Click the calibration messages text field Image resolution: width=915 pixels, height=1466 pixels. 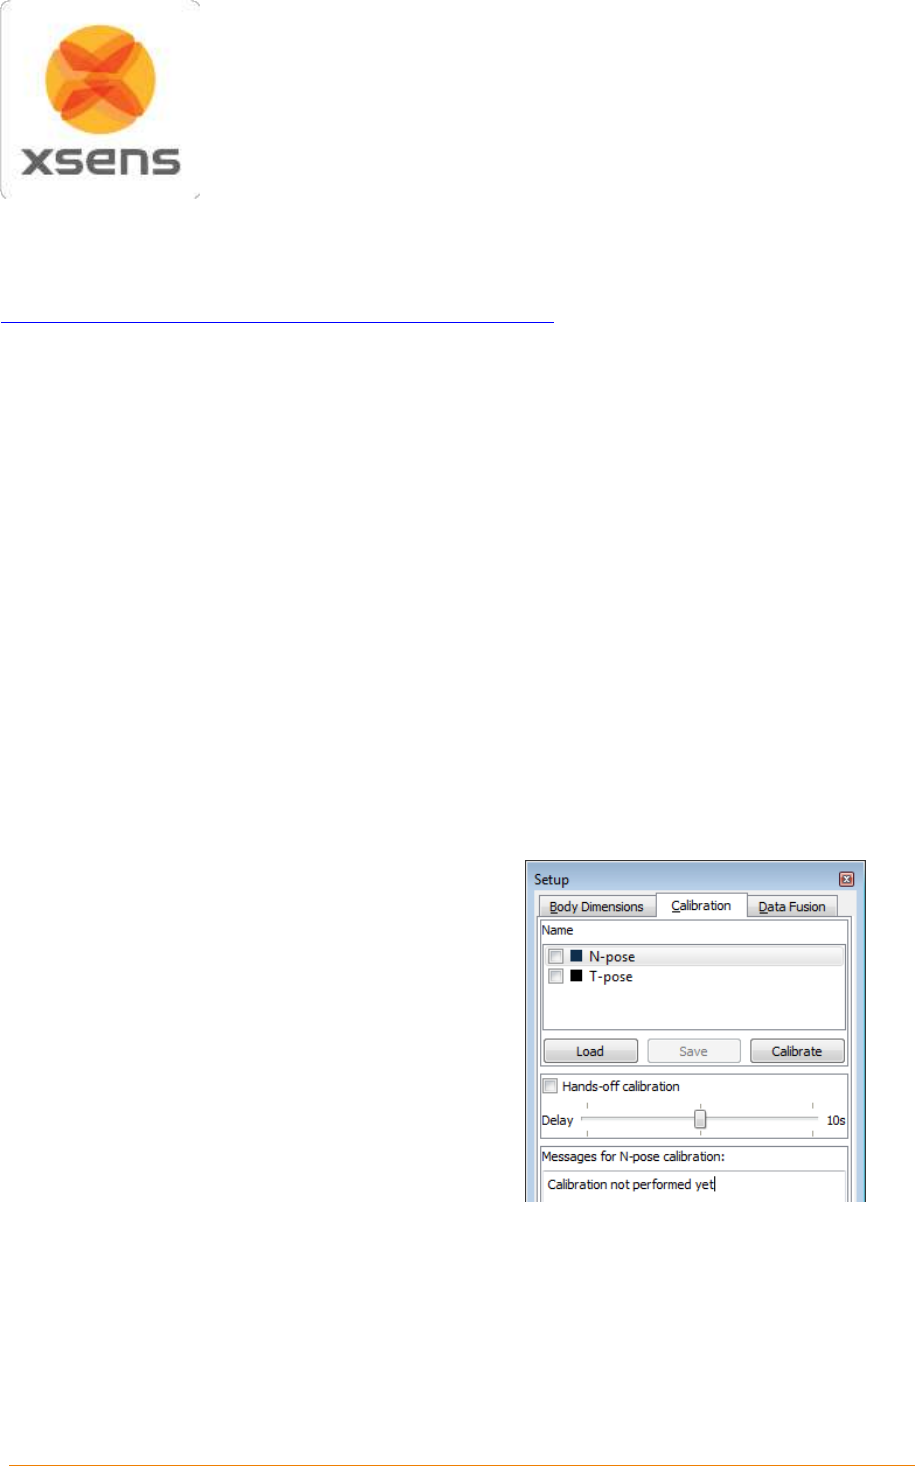(x=693, y=1185)
